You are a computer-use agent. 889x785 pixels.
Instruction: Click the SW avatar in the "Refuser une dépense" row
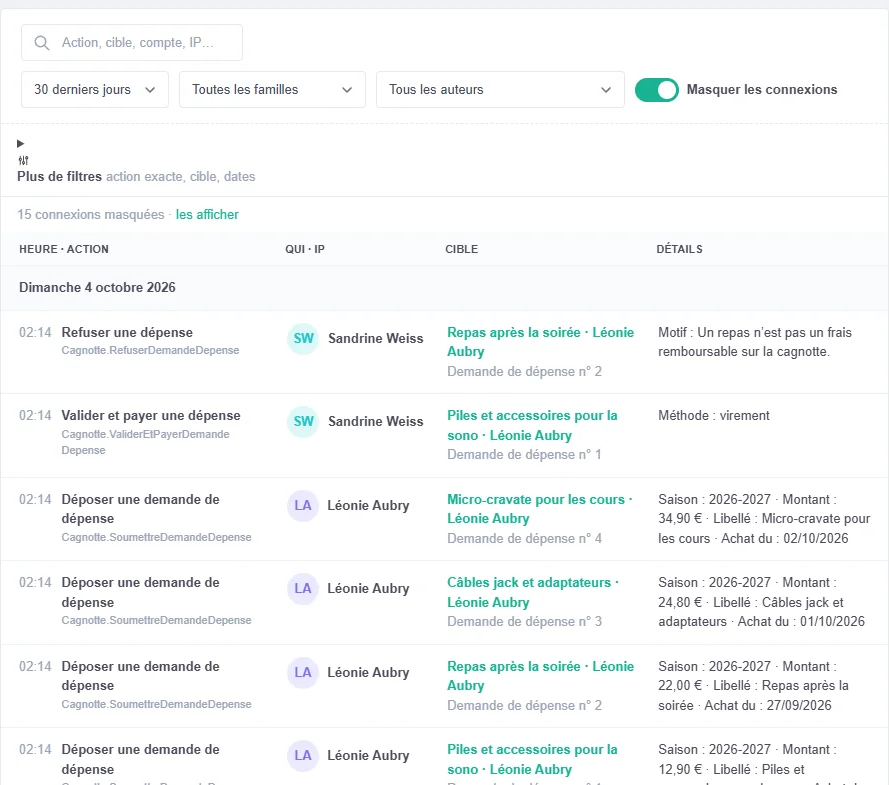click(x=303, y=338)
